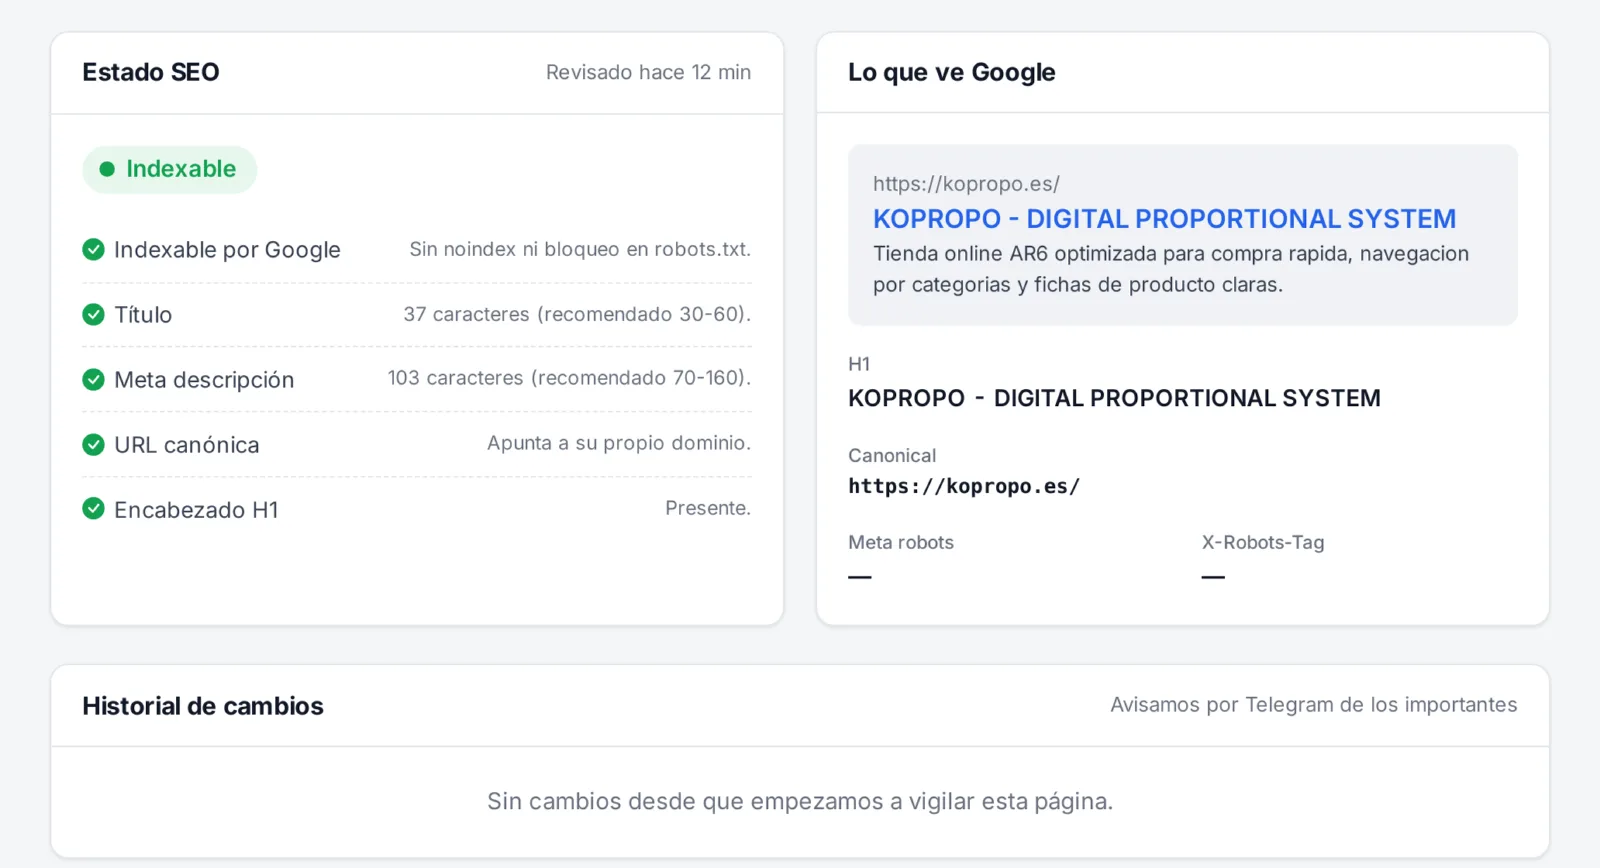Select the 'Indexable por Google' row label
Viewport: 1600px width, 868px height.
tap(227, 250)
